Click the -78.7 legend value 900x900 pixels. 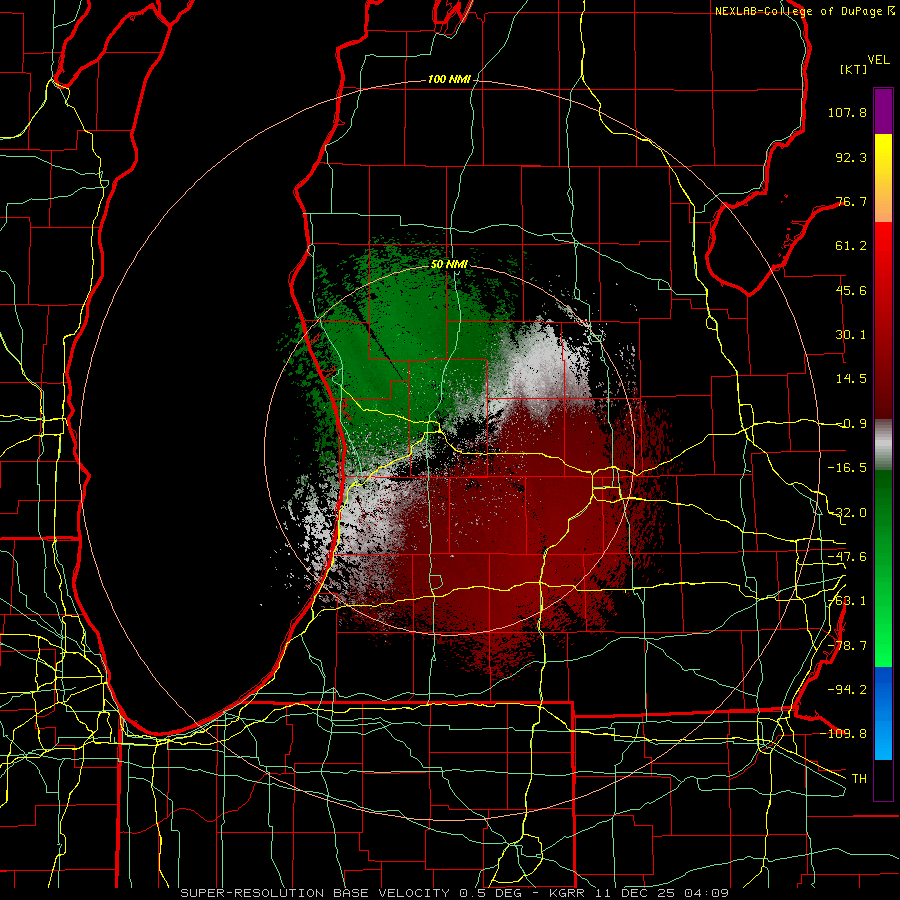click(x=847, y=646)
